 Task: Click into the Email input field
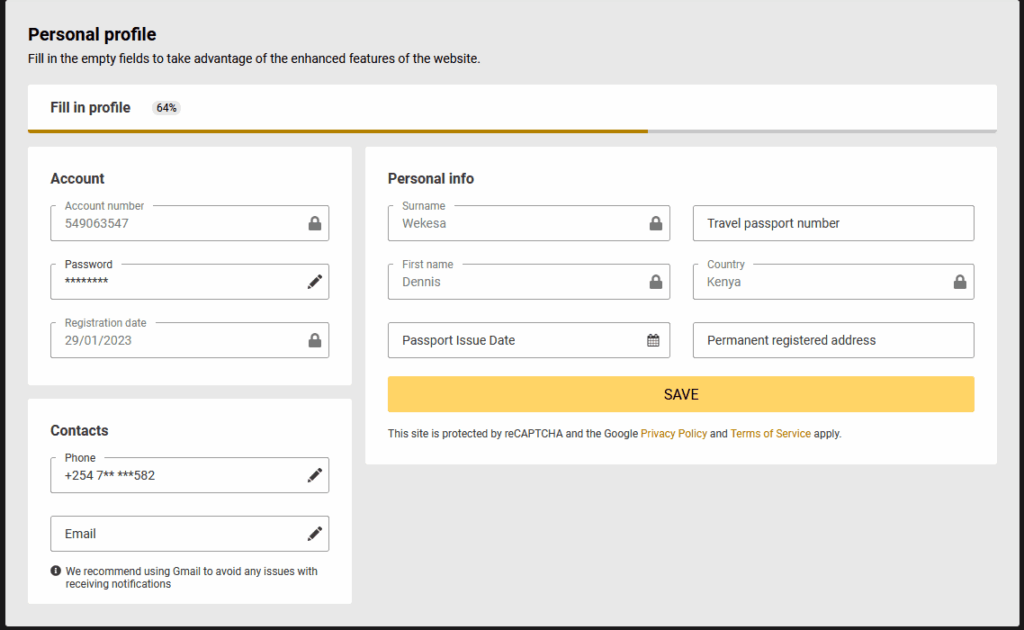pos(175,534)
